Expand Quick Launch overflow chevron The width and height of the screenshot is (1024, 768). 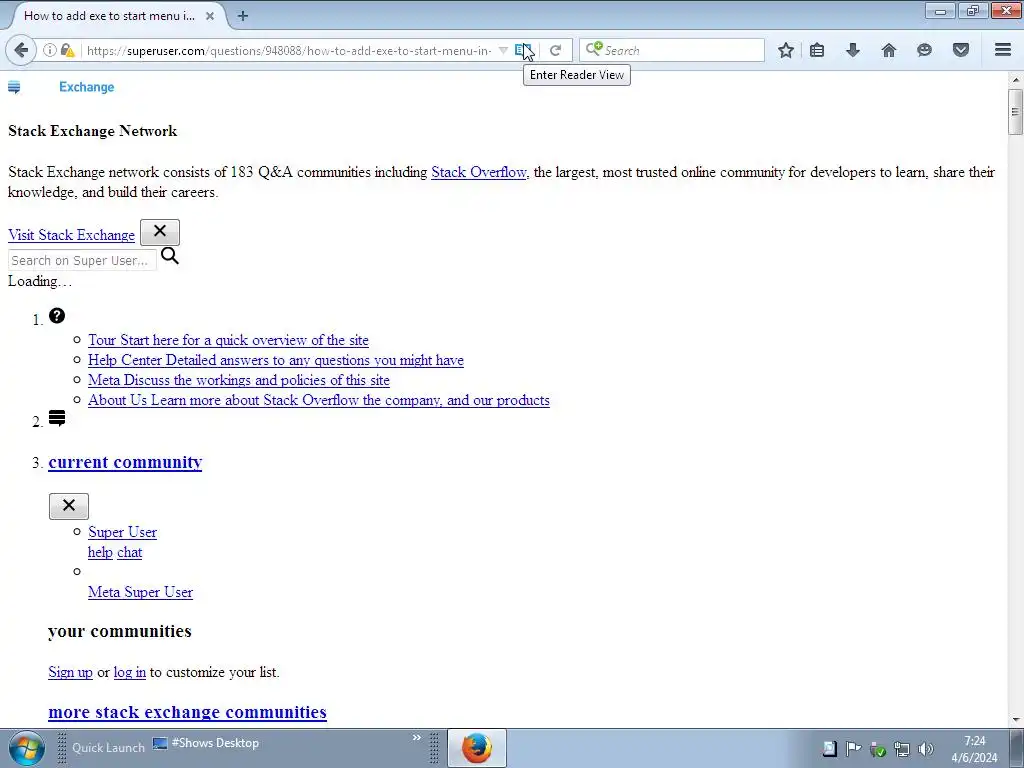(417, 738)
